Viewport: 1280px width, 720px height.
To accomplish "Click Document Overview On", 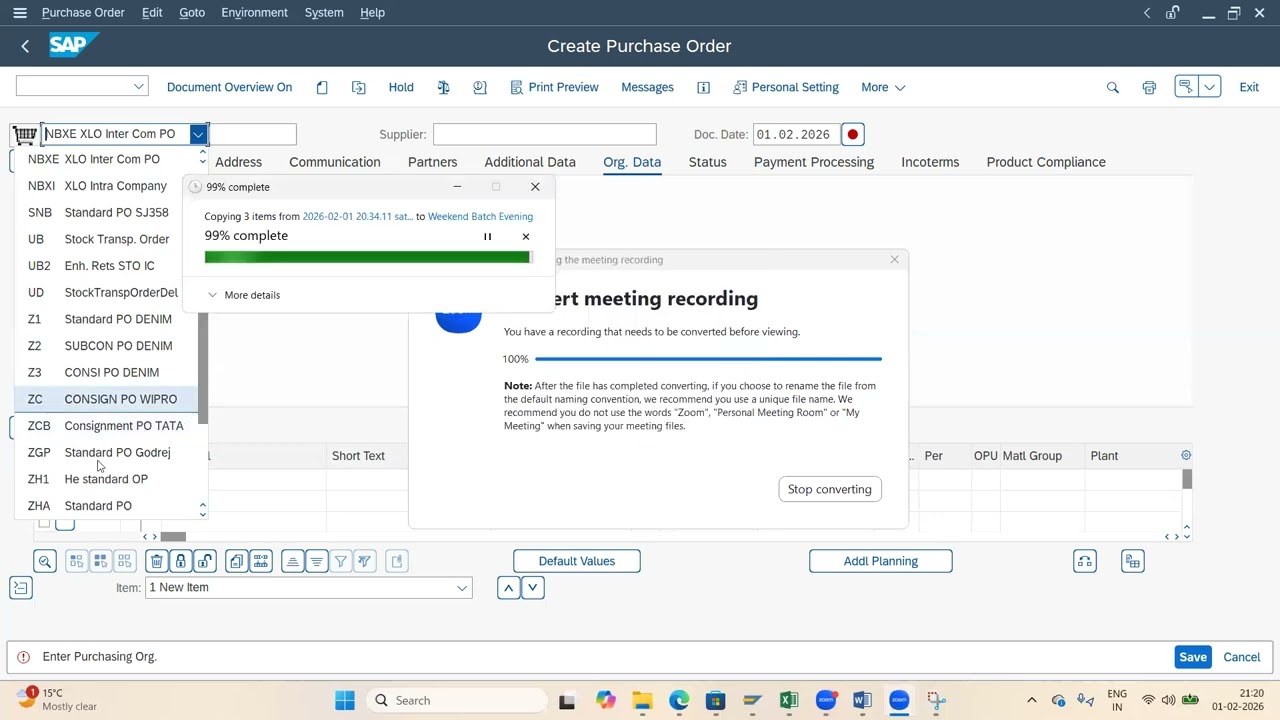I will [x=230, y=87].
